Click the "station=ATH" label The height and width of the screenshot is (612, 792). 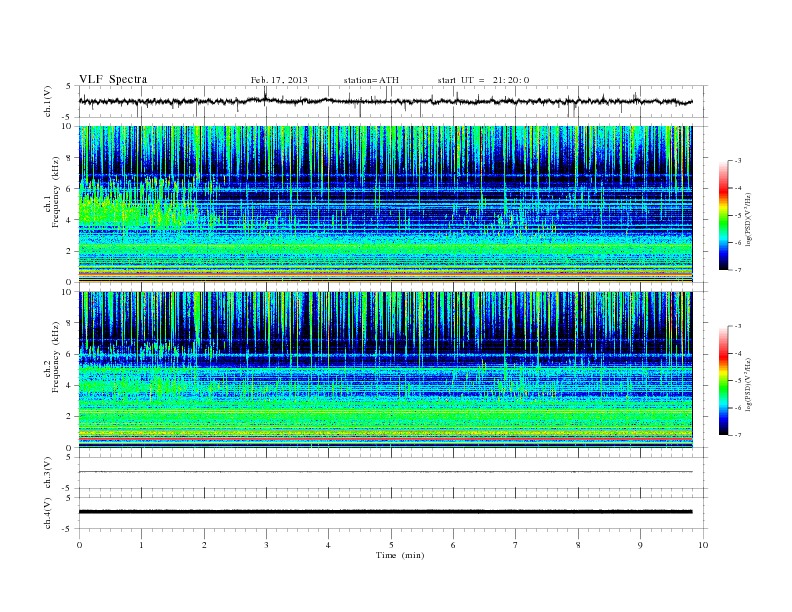(371, 80)
